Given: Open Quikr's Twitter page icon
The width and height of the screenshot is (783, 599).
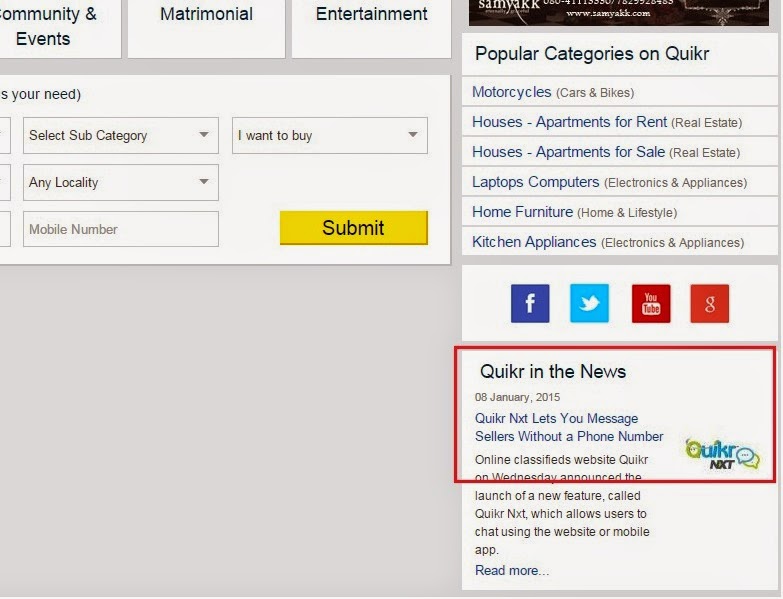Looking at the screenshot, I should tap(589, 303).
